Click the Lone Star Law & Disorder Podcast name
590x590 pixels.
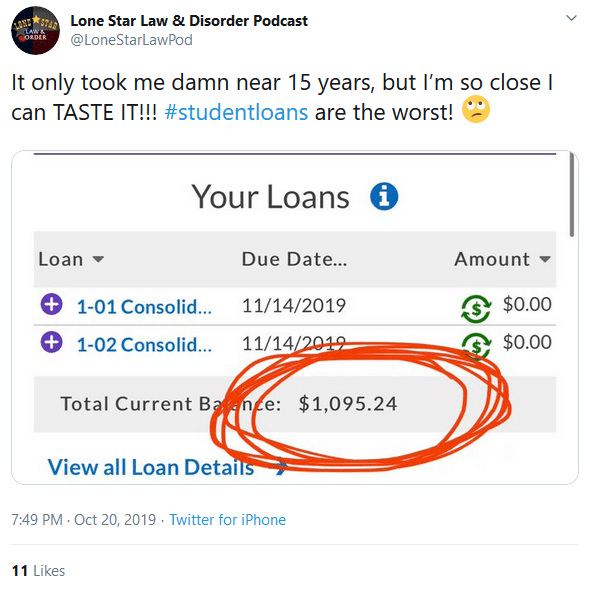point(189,21)
